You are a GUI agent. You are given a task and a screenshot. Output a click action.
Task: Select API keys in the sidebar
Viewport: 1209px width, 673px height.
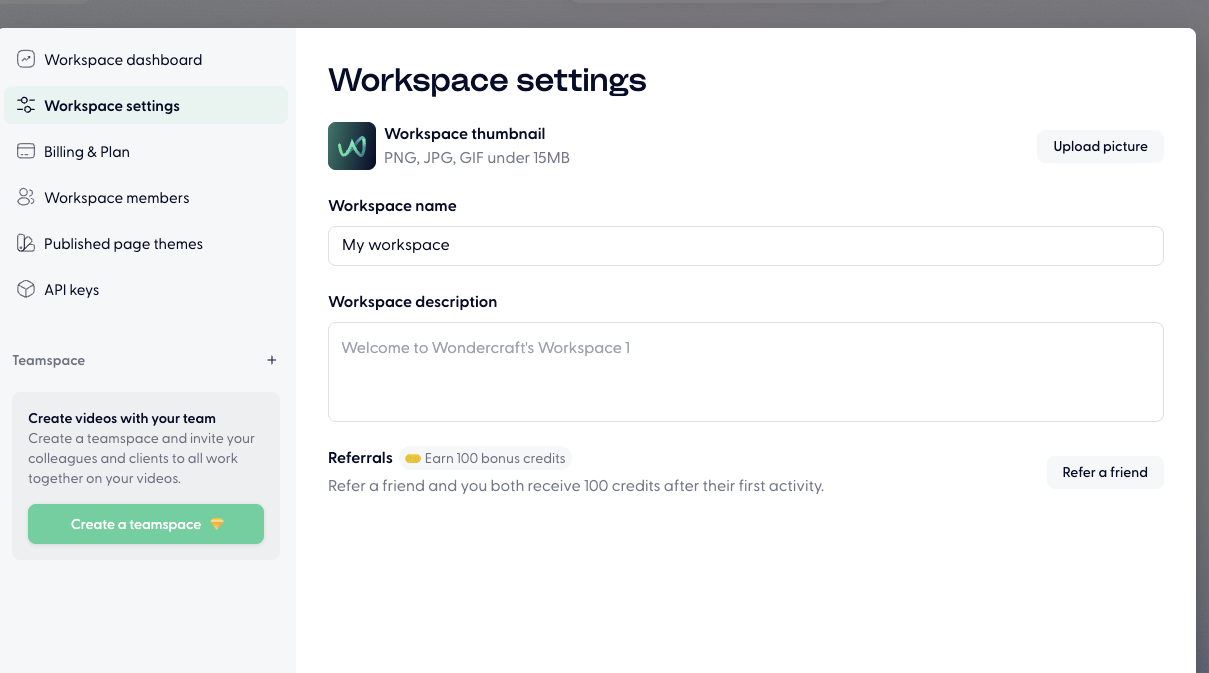tap(72, 290)
